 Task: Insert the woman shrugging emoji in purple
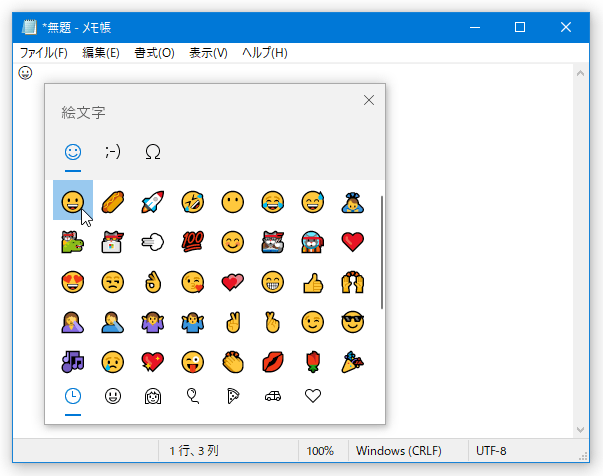click(x=153, y=322)
